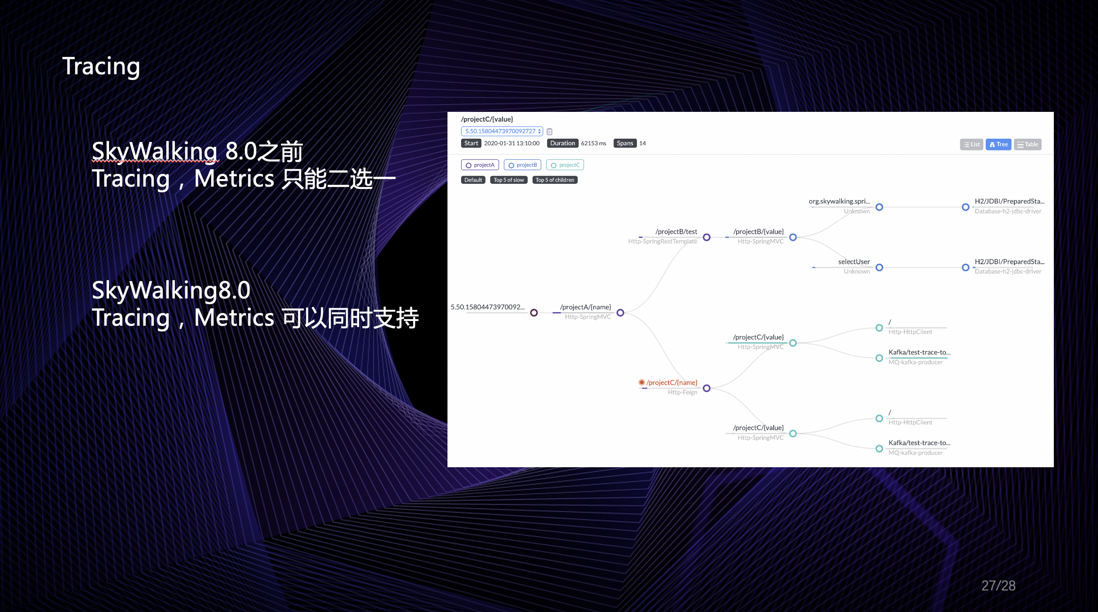Click the Duration label tag

(x=562, y=144)
